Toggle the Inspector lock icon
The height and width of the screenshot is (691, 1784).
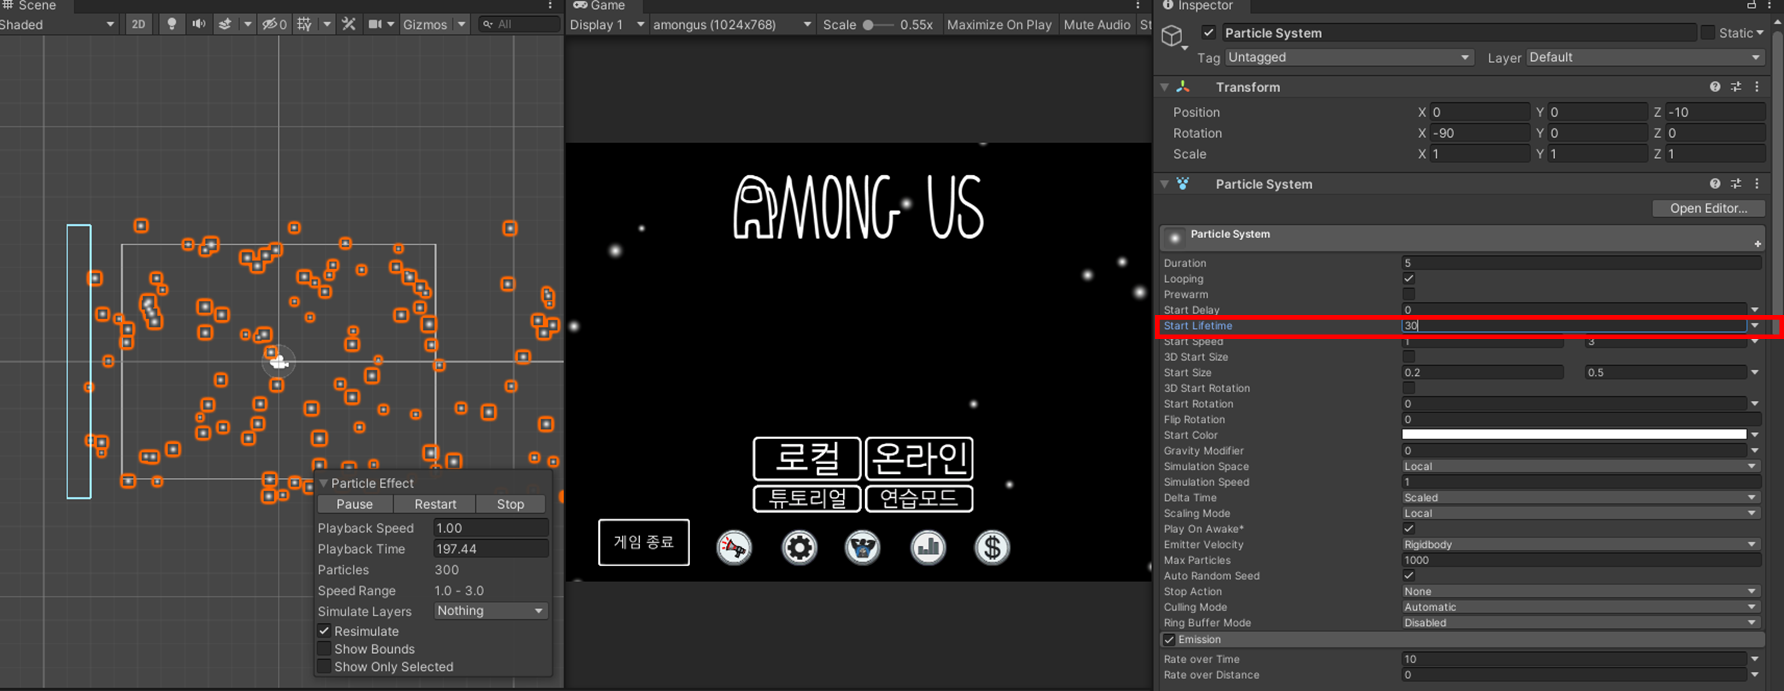click(x=1751, y=5)
